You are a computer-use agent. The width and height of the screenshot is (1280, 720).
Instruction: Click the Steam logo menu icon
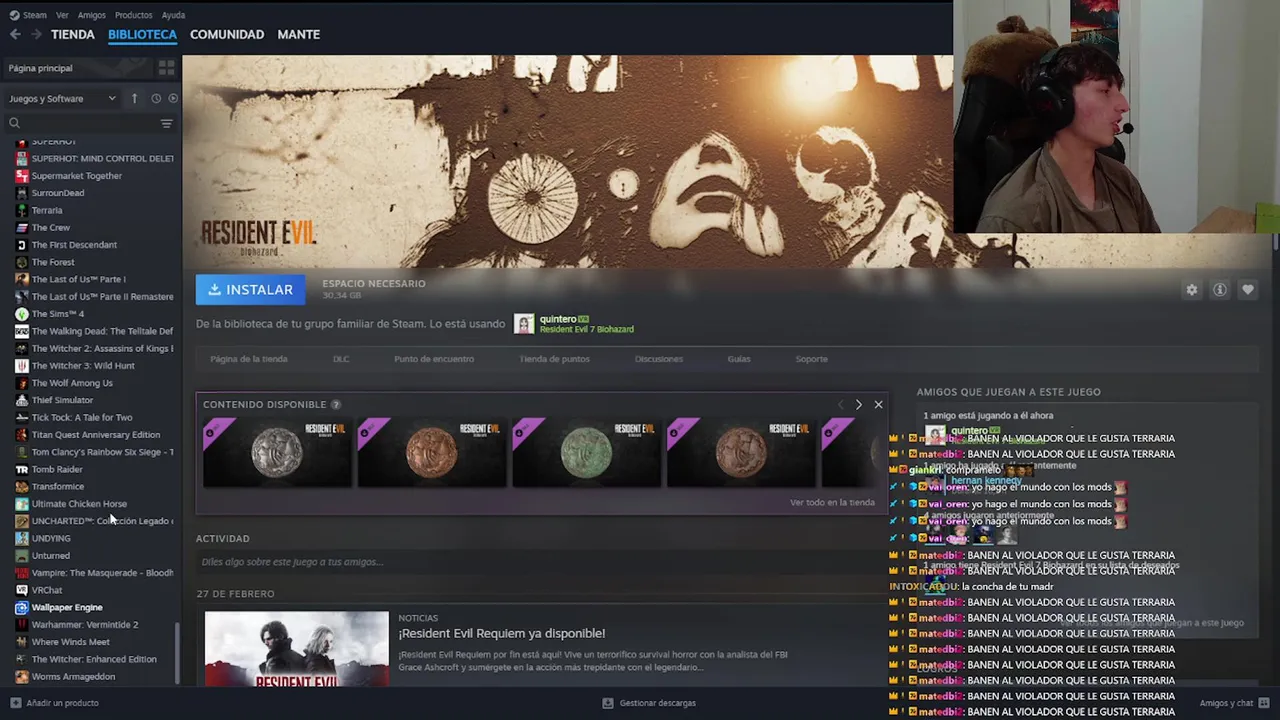click(14, 15)
